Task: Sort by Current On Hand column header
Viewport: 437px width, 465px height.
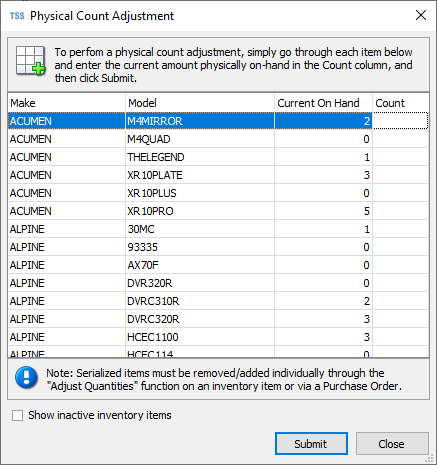Action: [323, 103]
